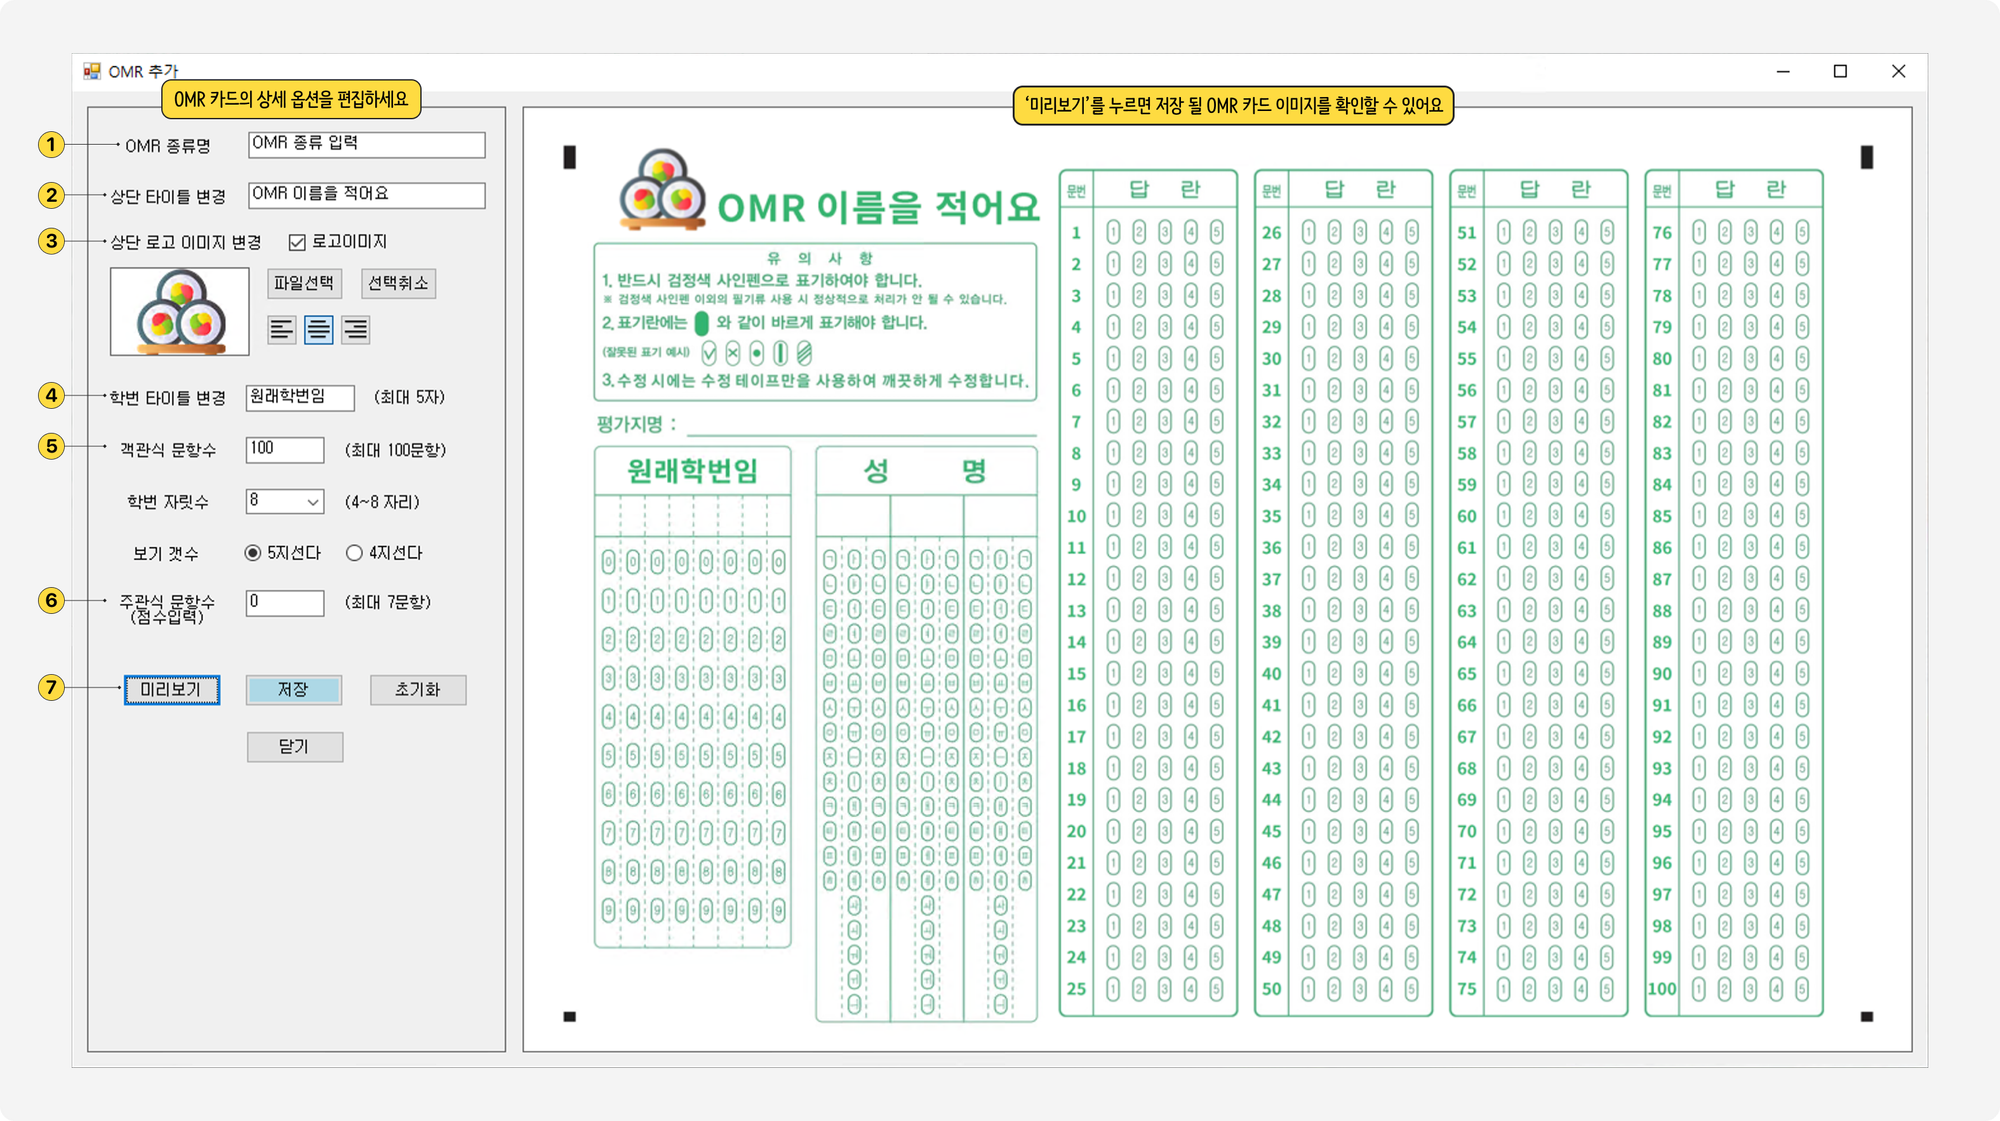
Task: Click the align right logo icon
Action: 356,330
